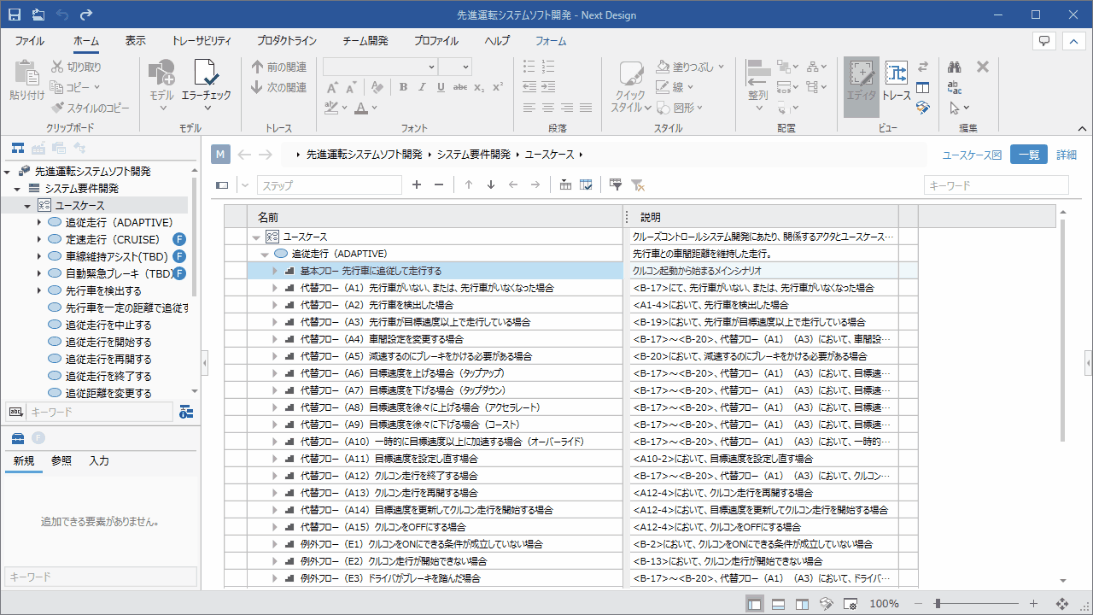
Task: Move item down with down arrow
Action: [491, 185]
